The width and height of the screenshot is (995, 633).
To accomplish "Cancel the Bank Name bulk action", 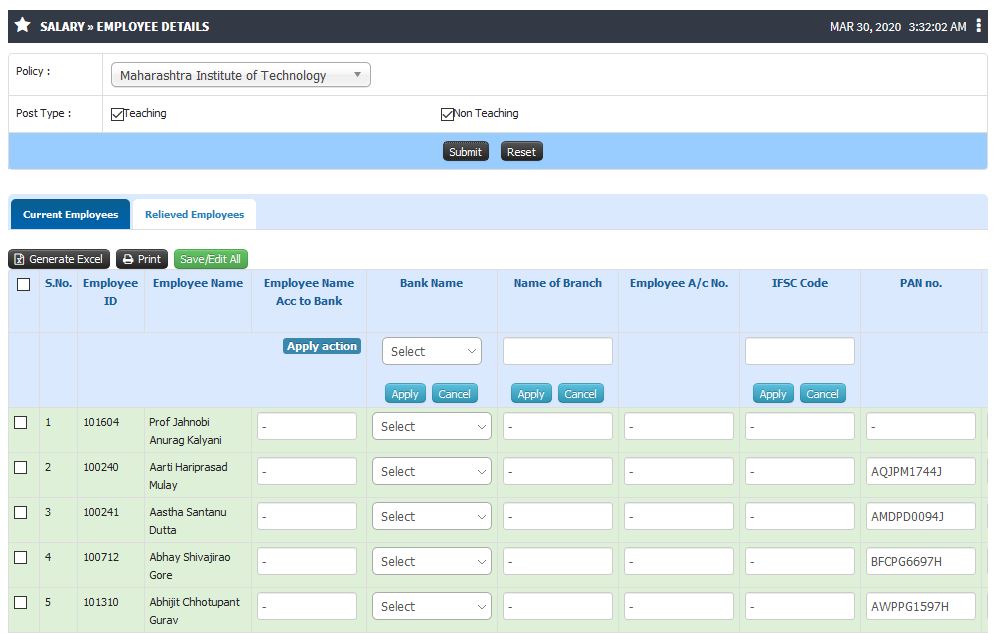I will click(x=454, y=394).
